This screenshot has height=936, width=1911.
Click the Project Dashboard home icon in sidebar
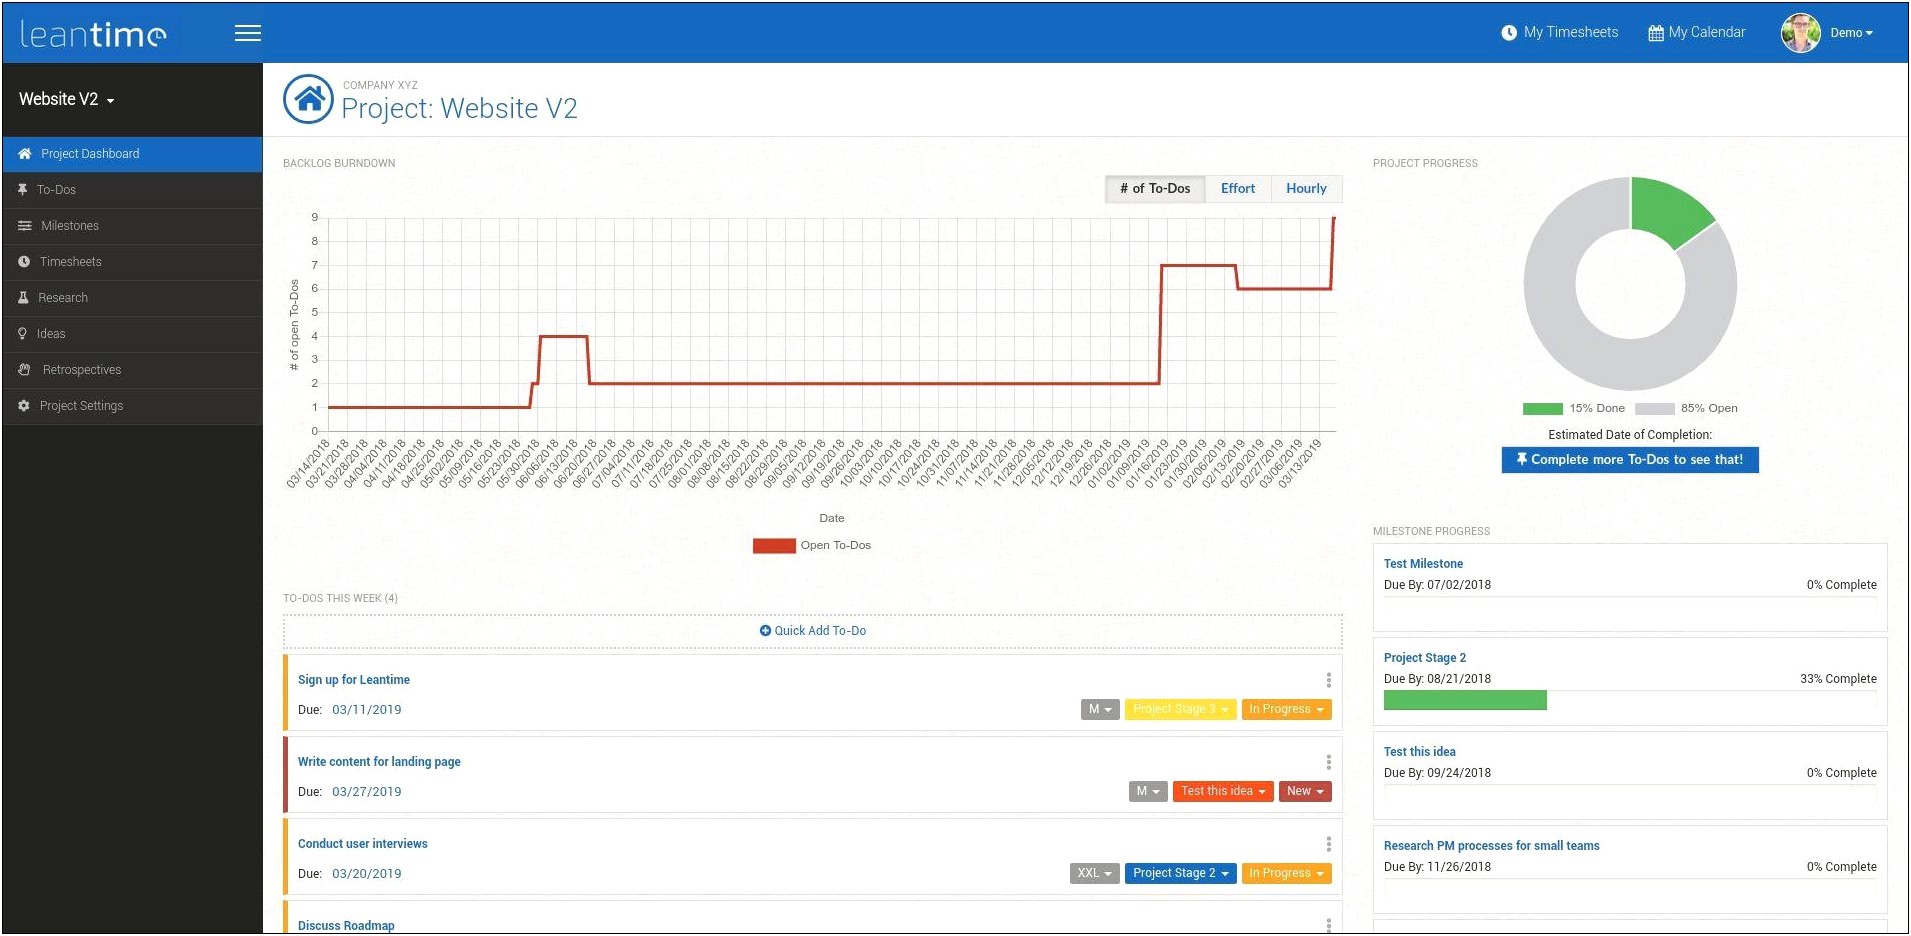pos(25,154)
